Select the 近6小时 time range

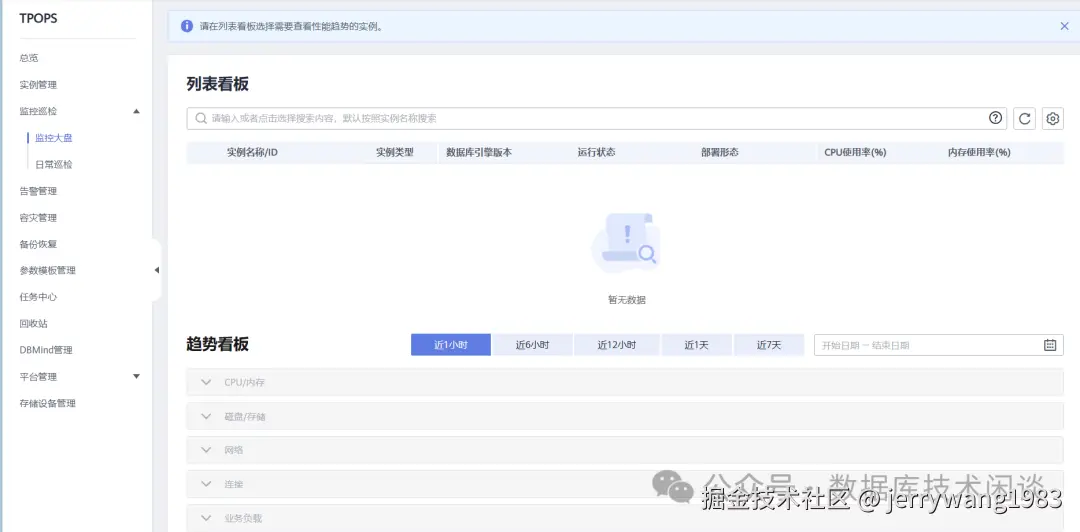(x=532, y=345)
